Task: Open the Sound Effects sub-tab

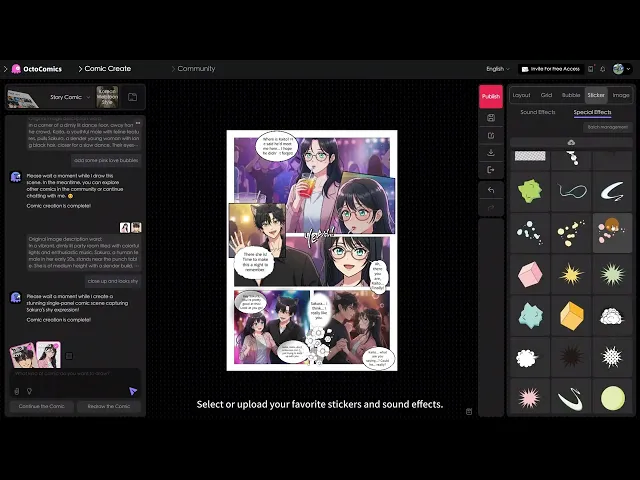Action: 538,112
